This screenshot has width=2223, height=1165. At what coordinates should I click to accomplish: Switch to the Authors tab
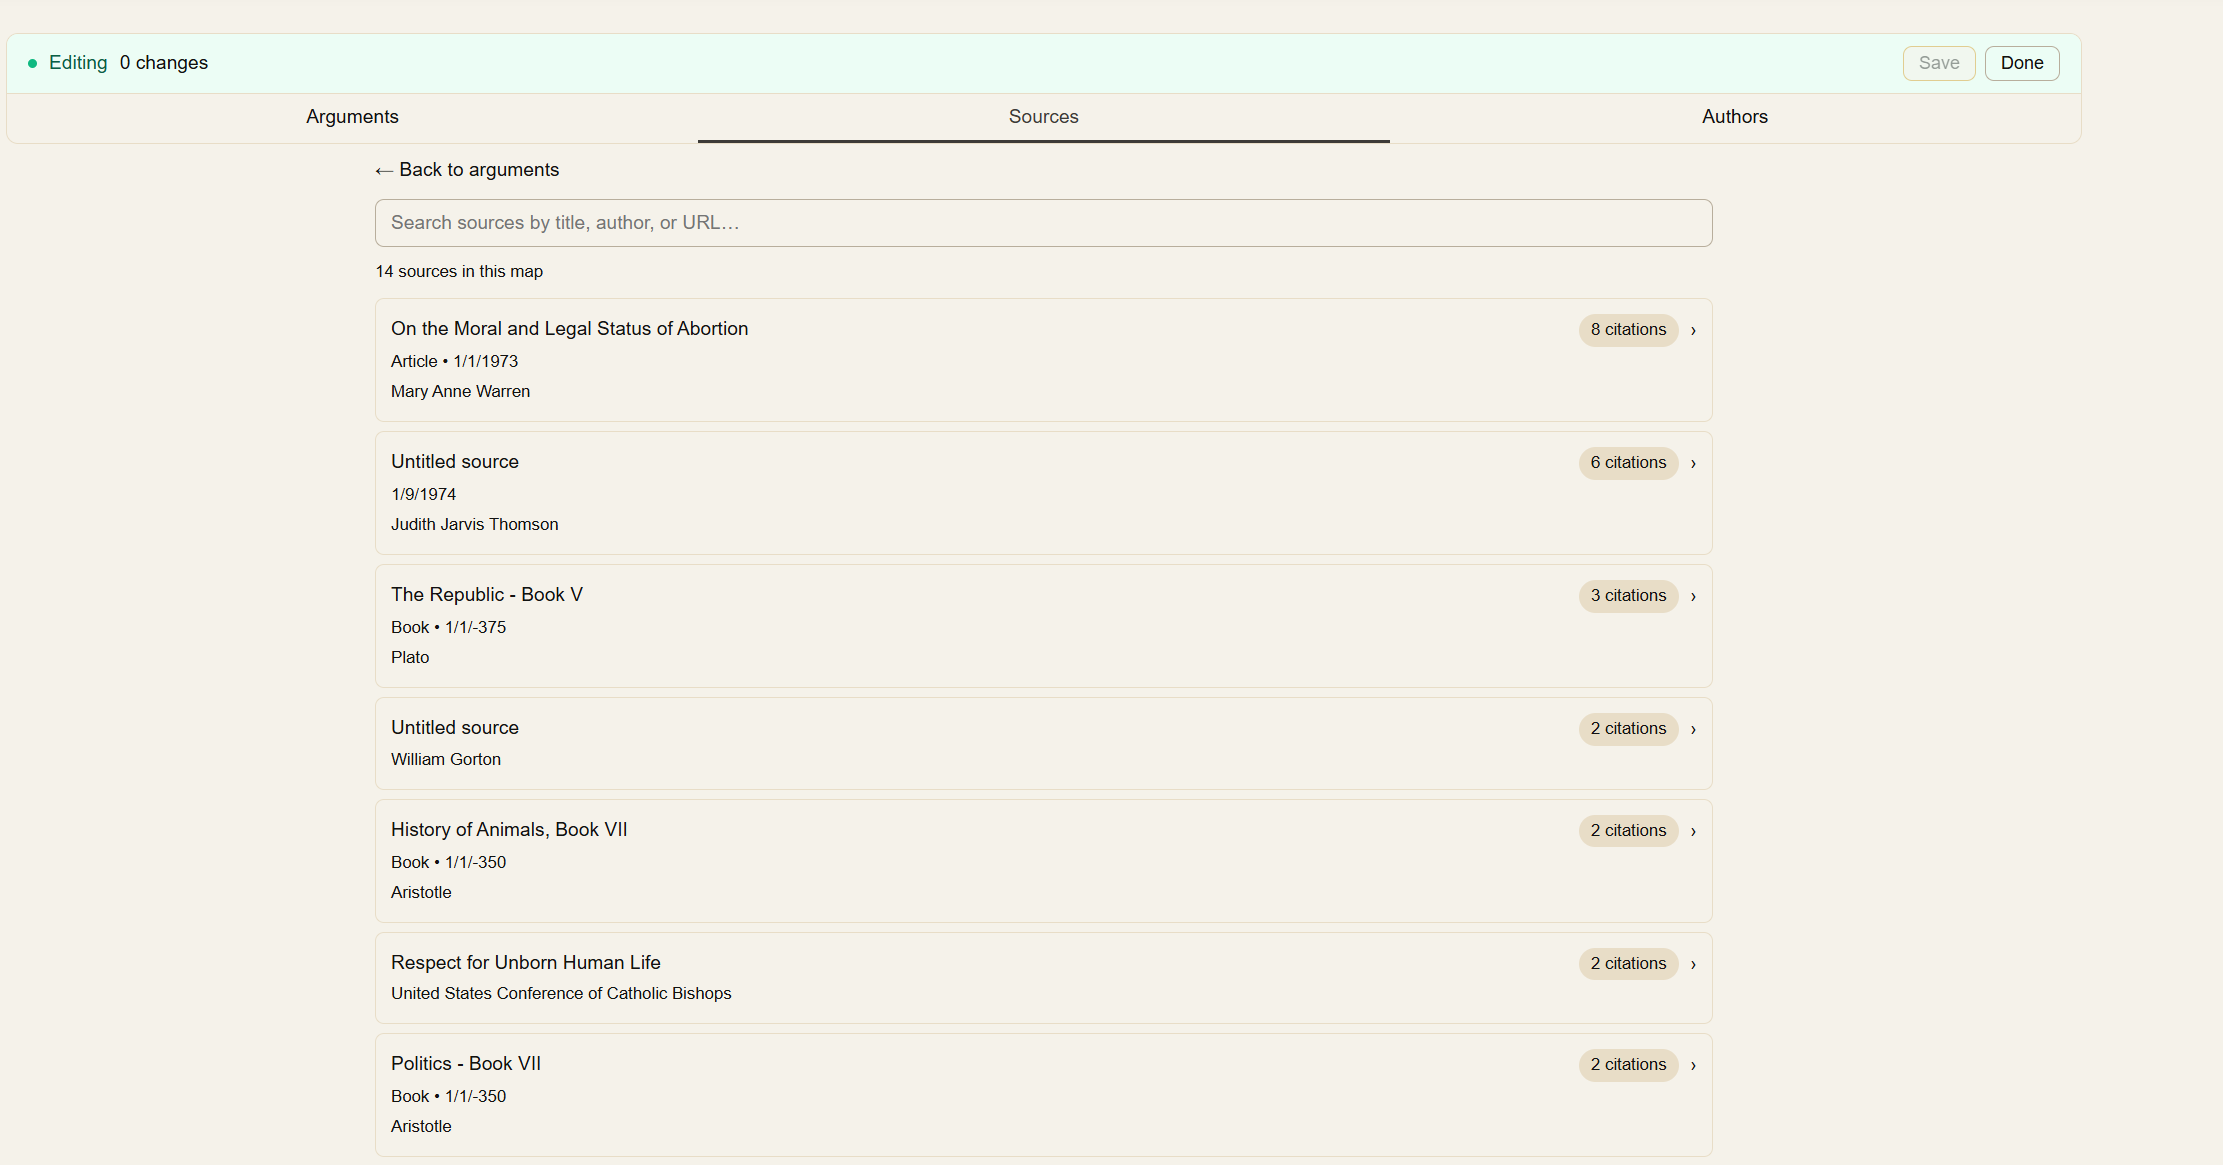(x=1734, y=117)
